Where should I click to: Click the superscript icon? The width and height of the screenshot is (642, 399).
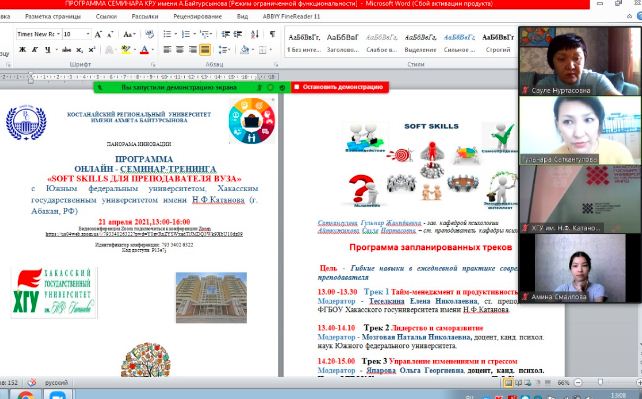click(x=92, y=50)
